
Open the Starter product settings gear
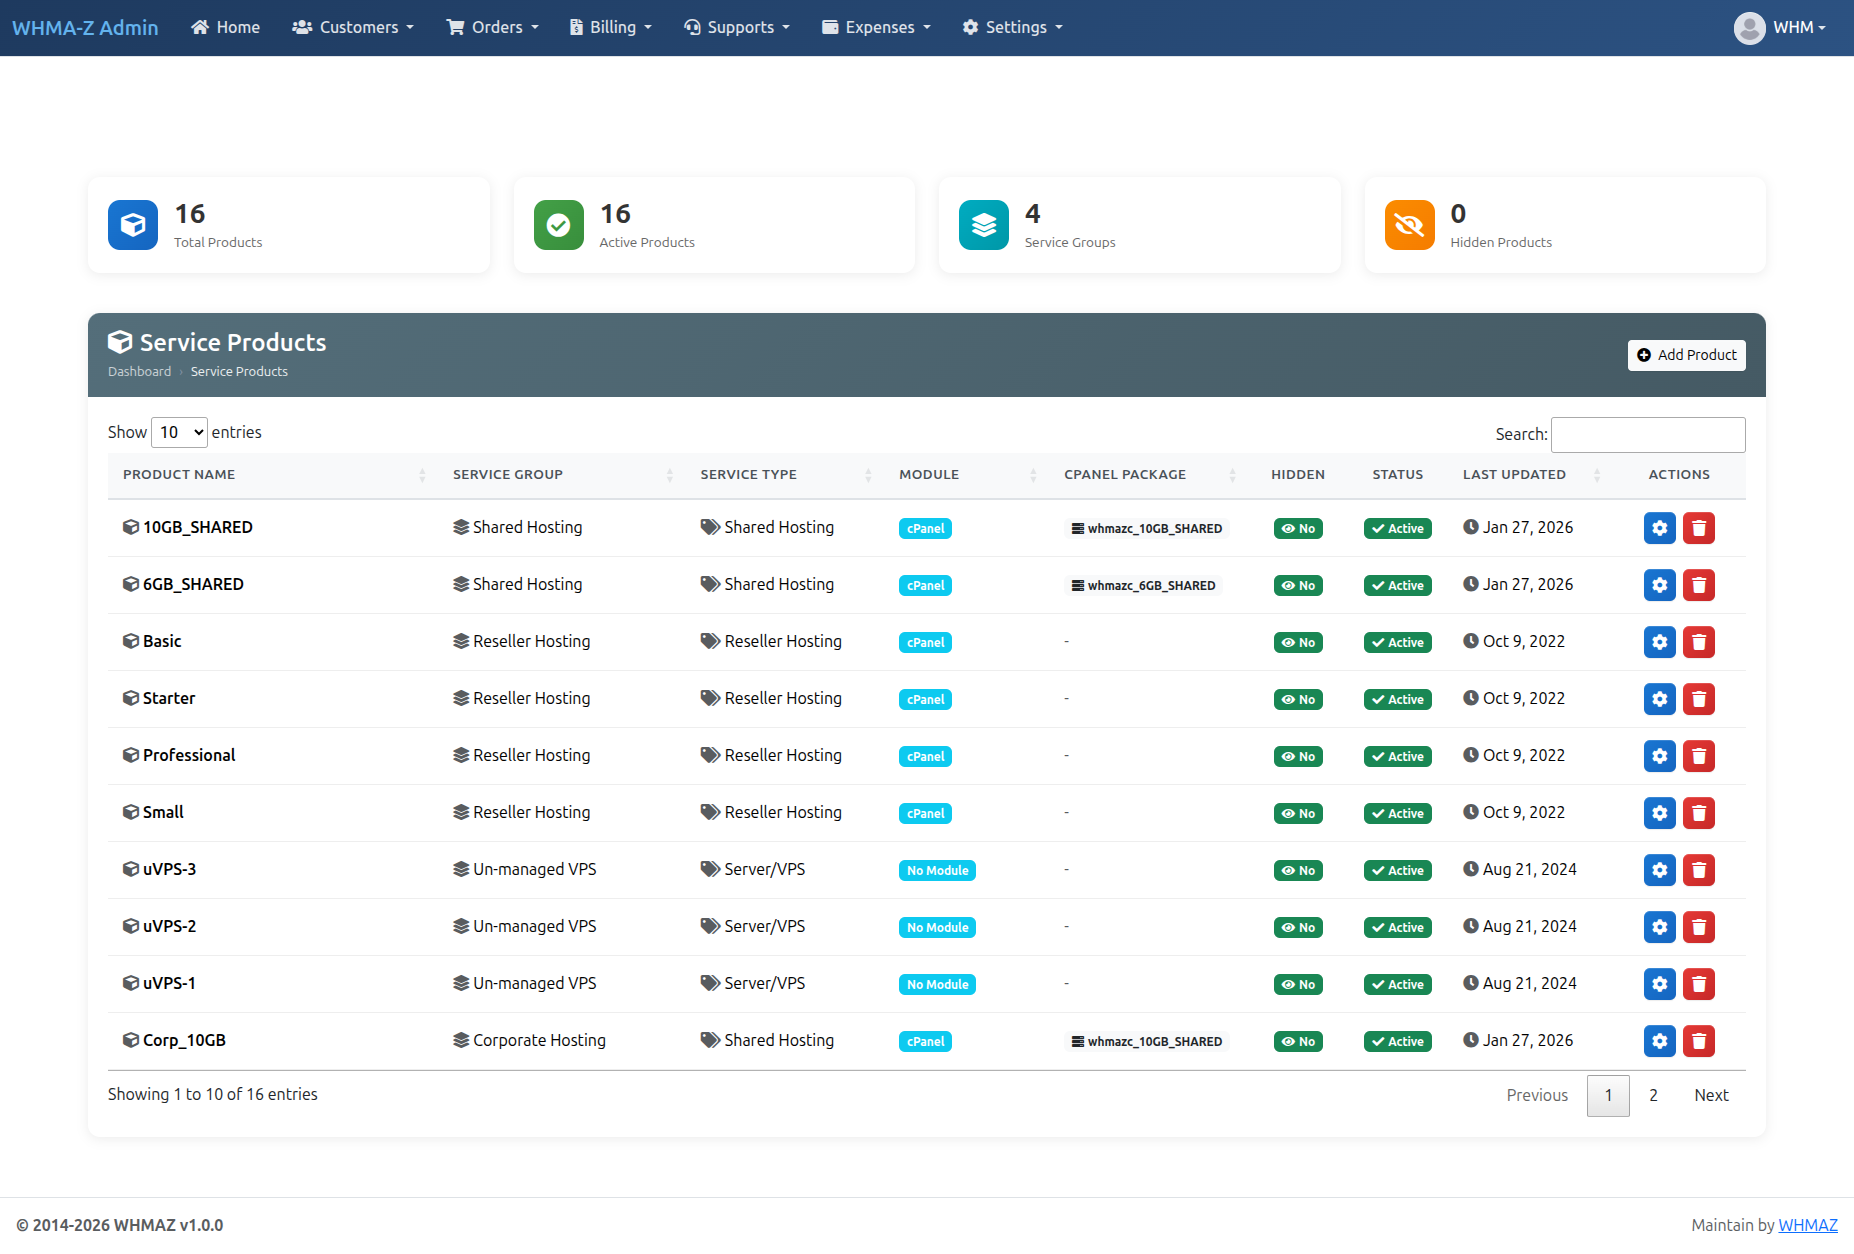1659,699
